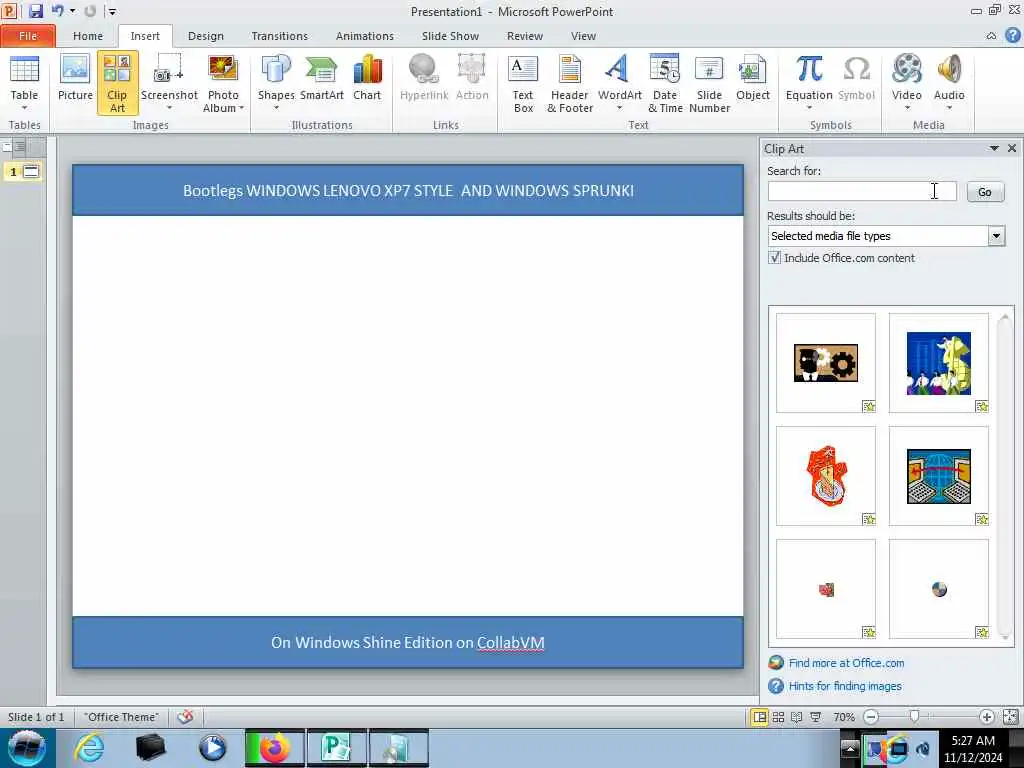Switch to the Design tab
Screen dimensions: 1024x768
206,36
